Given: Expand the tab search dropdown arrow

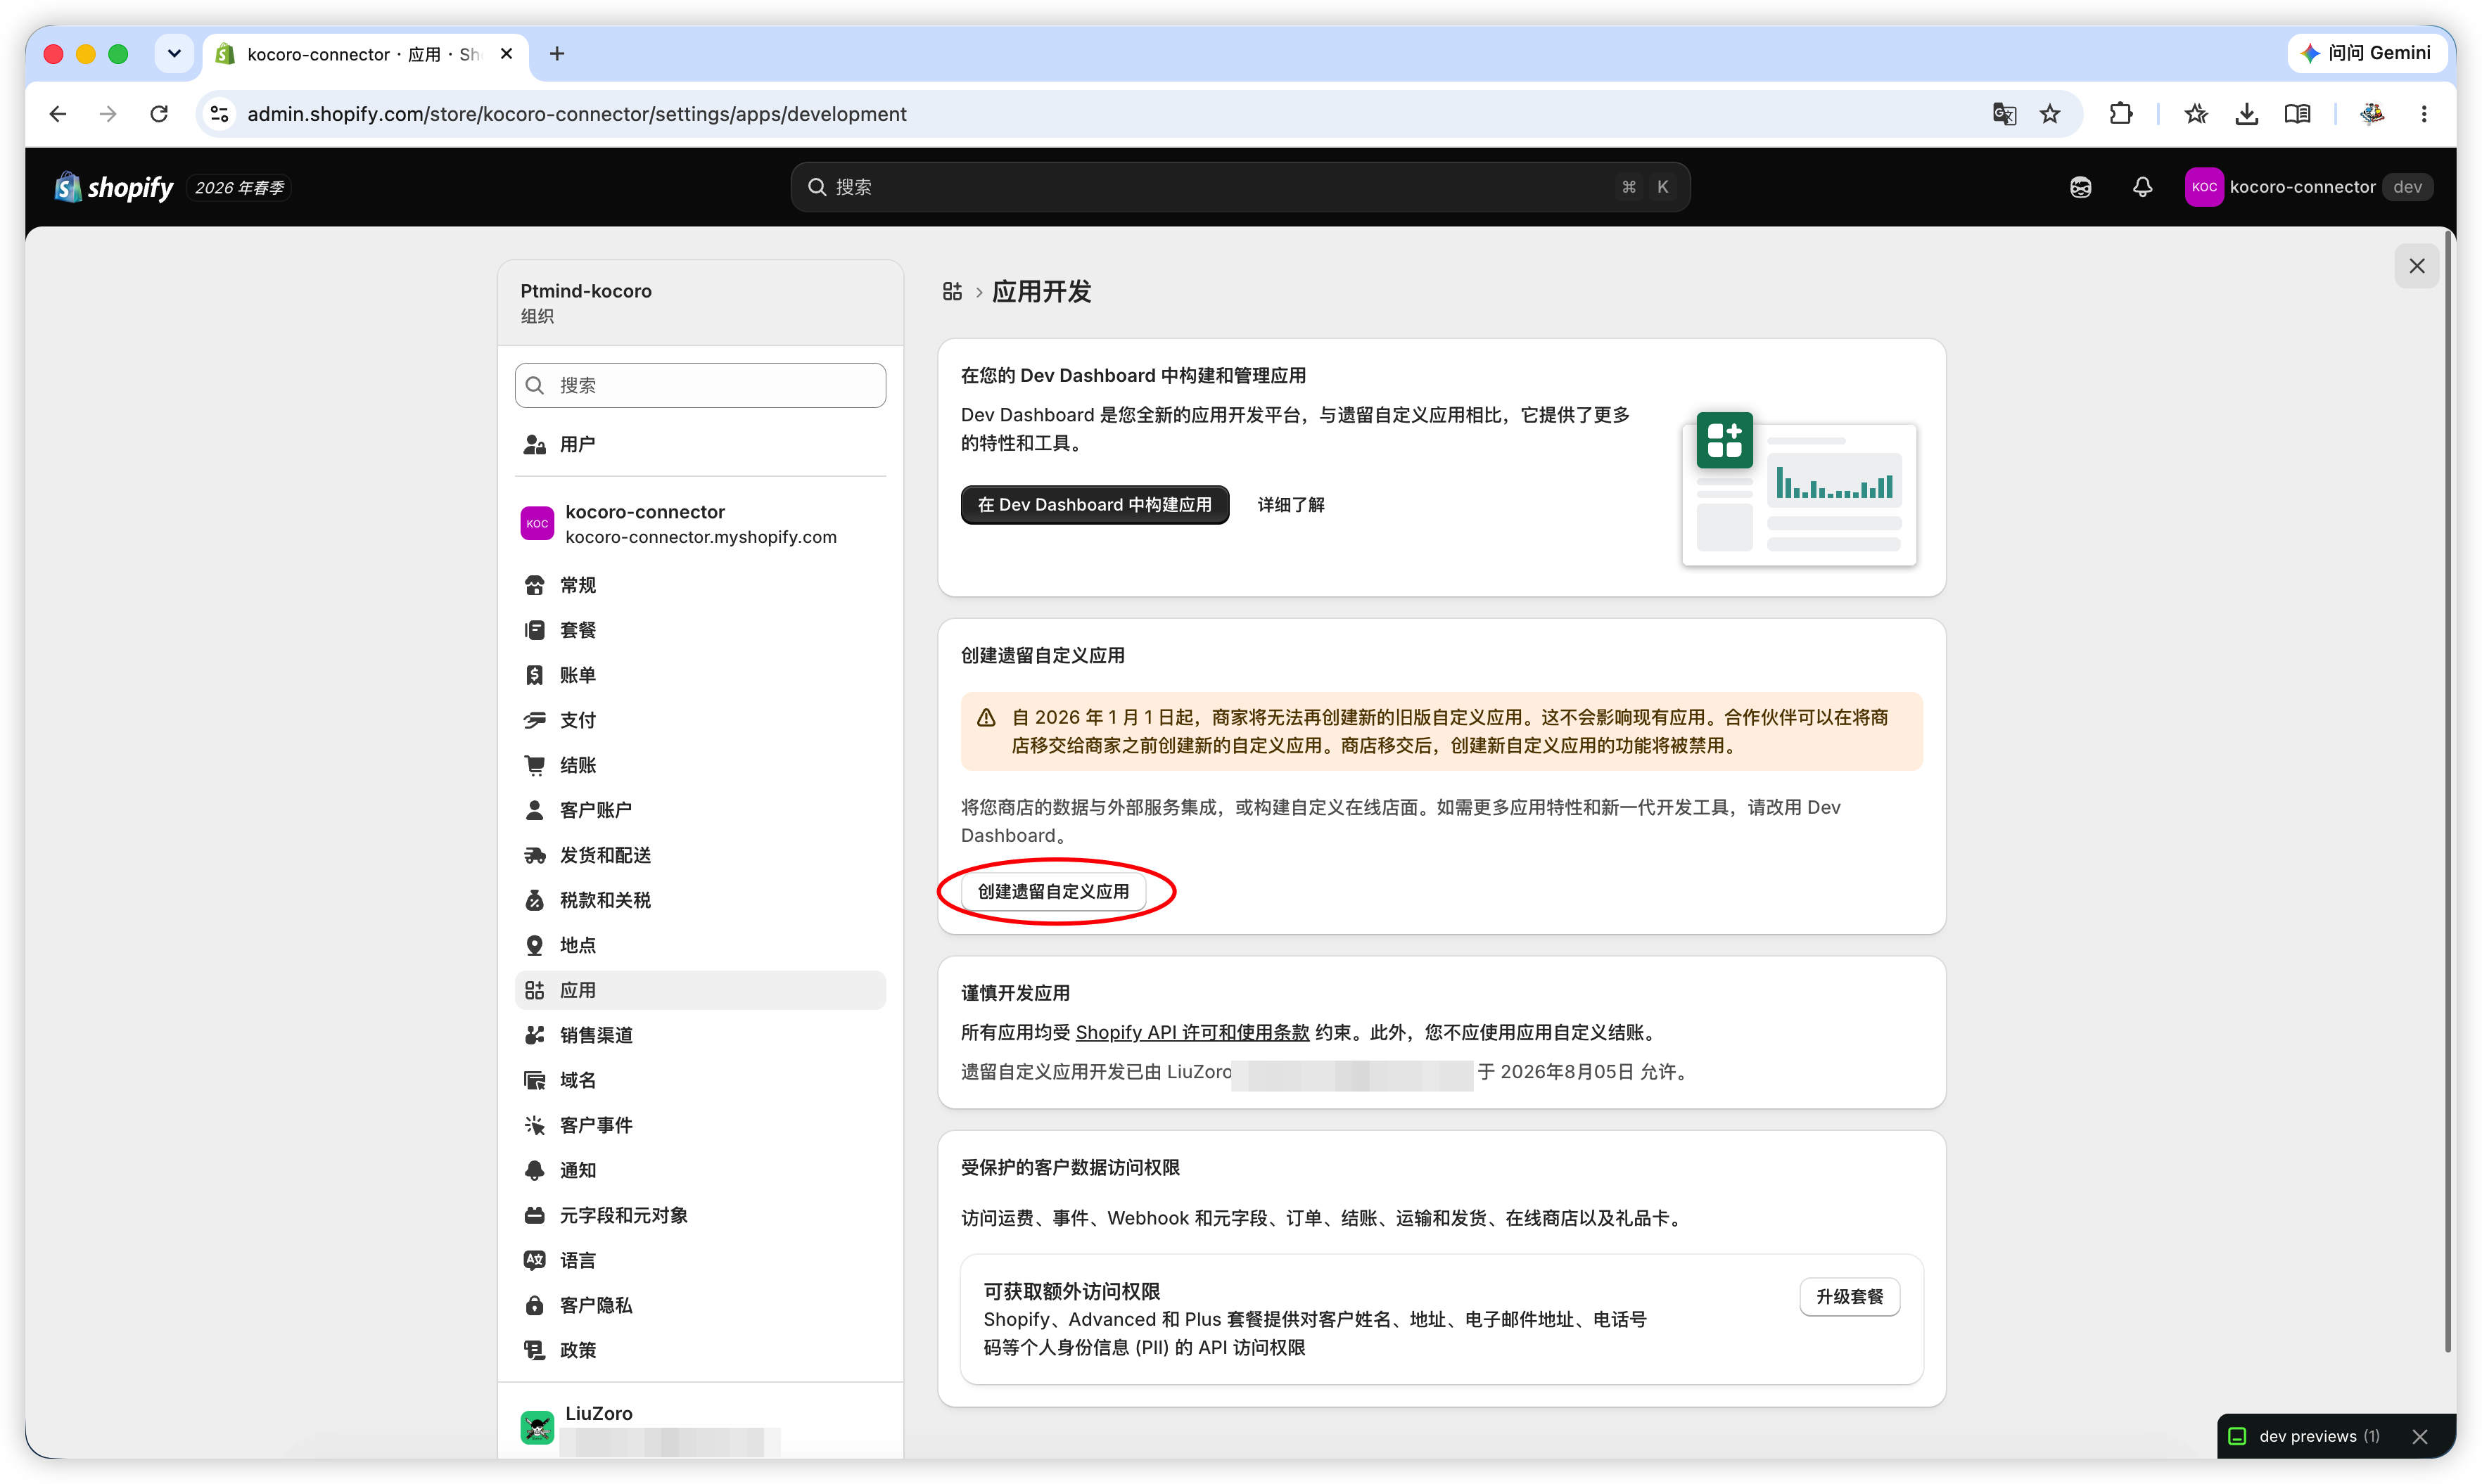Looking at the screenshot, I should pos(174,54).
